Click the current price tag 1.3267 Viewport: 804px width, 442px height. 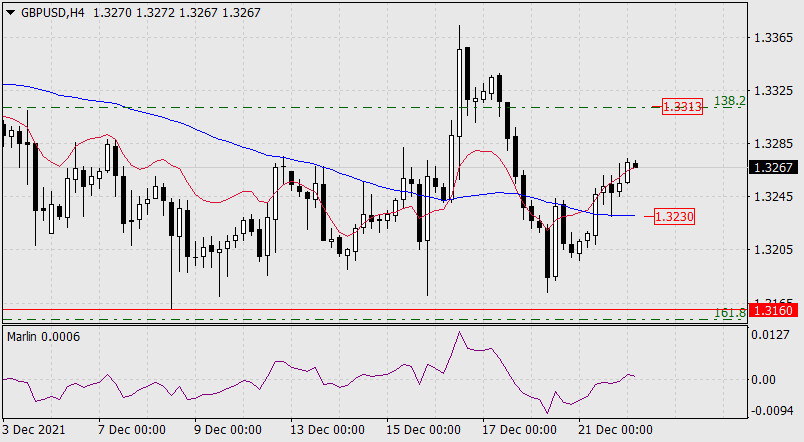(x=773, y=167)
